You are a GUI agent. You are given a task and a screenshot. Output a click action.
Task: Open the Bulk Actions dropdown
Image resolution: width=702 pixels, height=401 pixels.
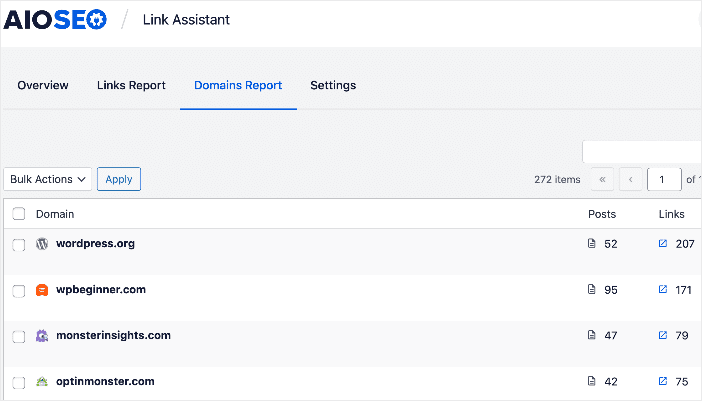tap(47, 179)
